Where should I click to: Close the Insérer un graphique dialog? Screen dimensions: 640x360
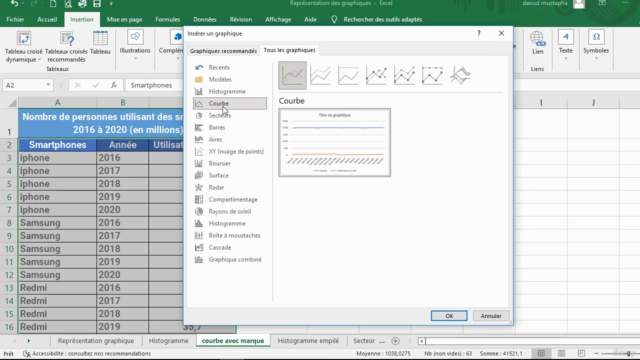501,33
